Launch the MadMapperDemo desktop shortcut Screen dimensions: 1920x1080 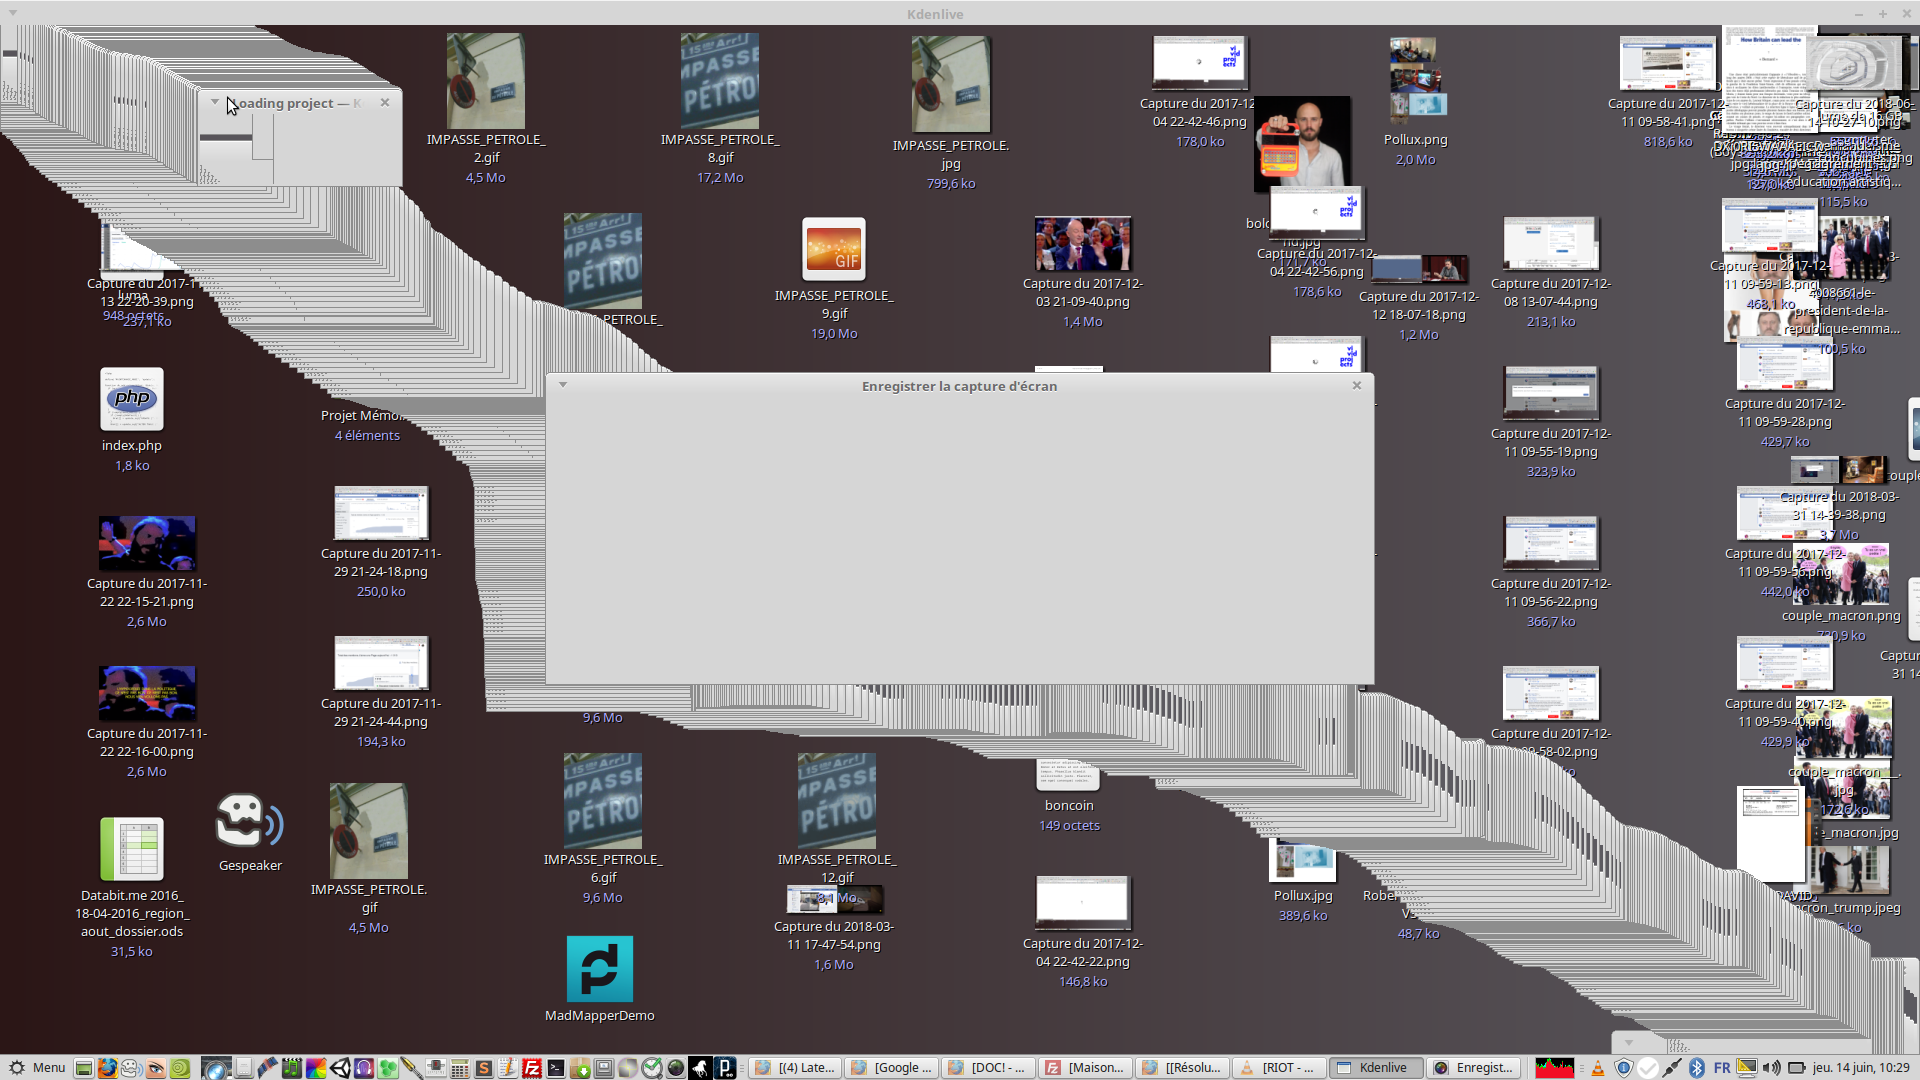(599, 970)
